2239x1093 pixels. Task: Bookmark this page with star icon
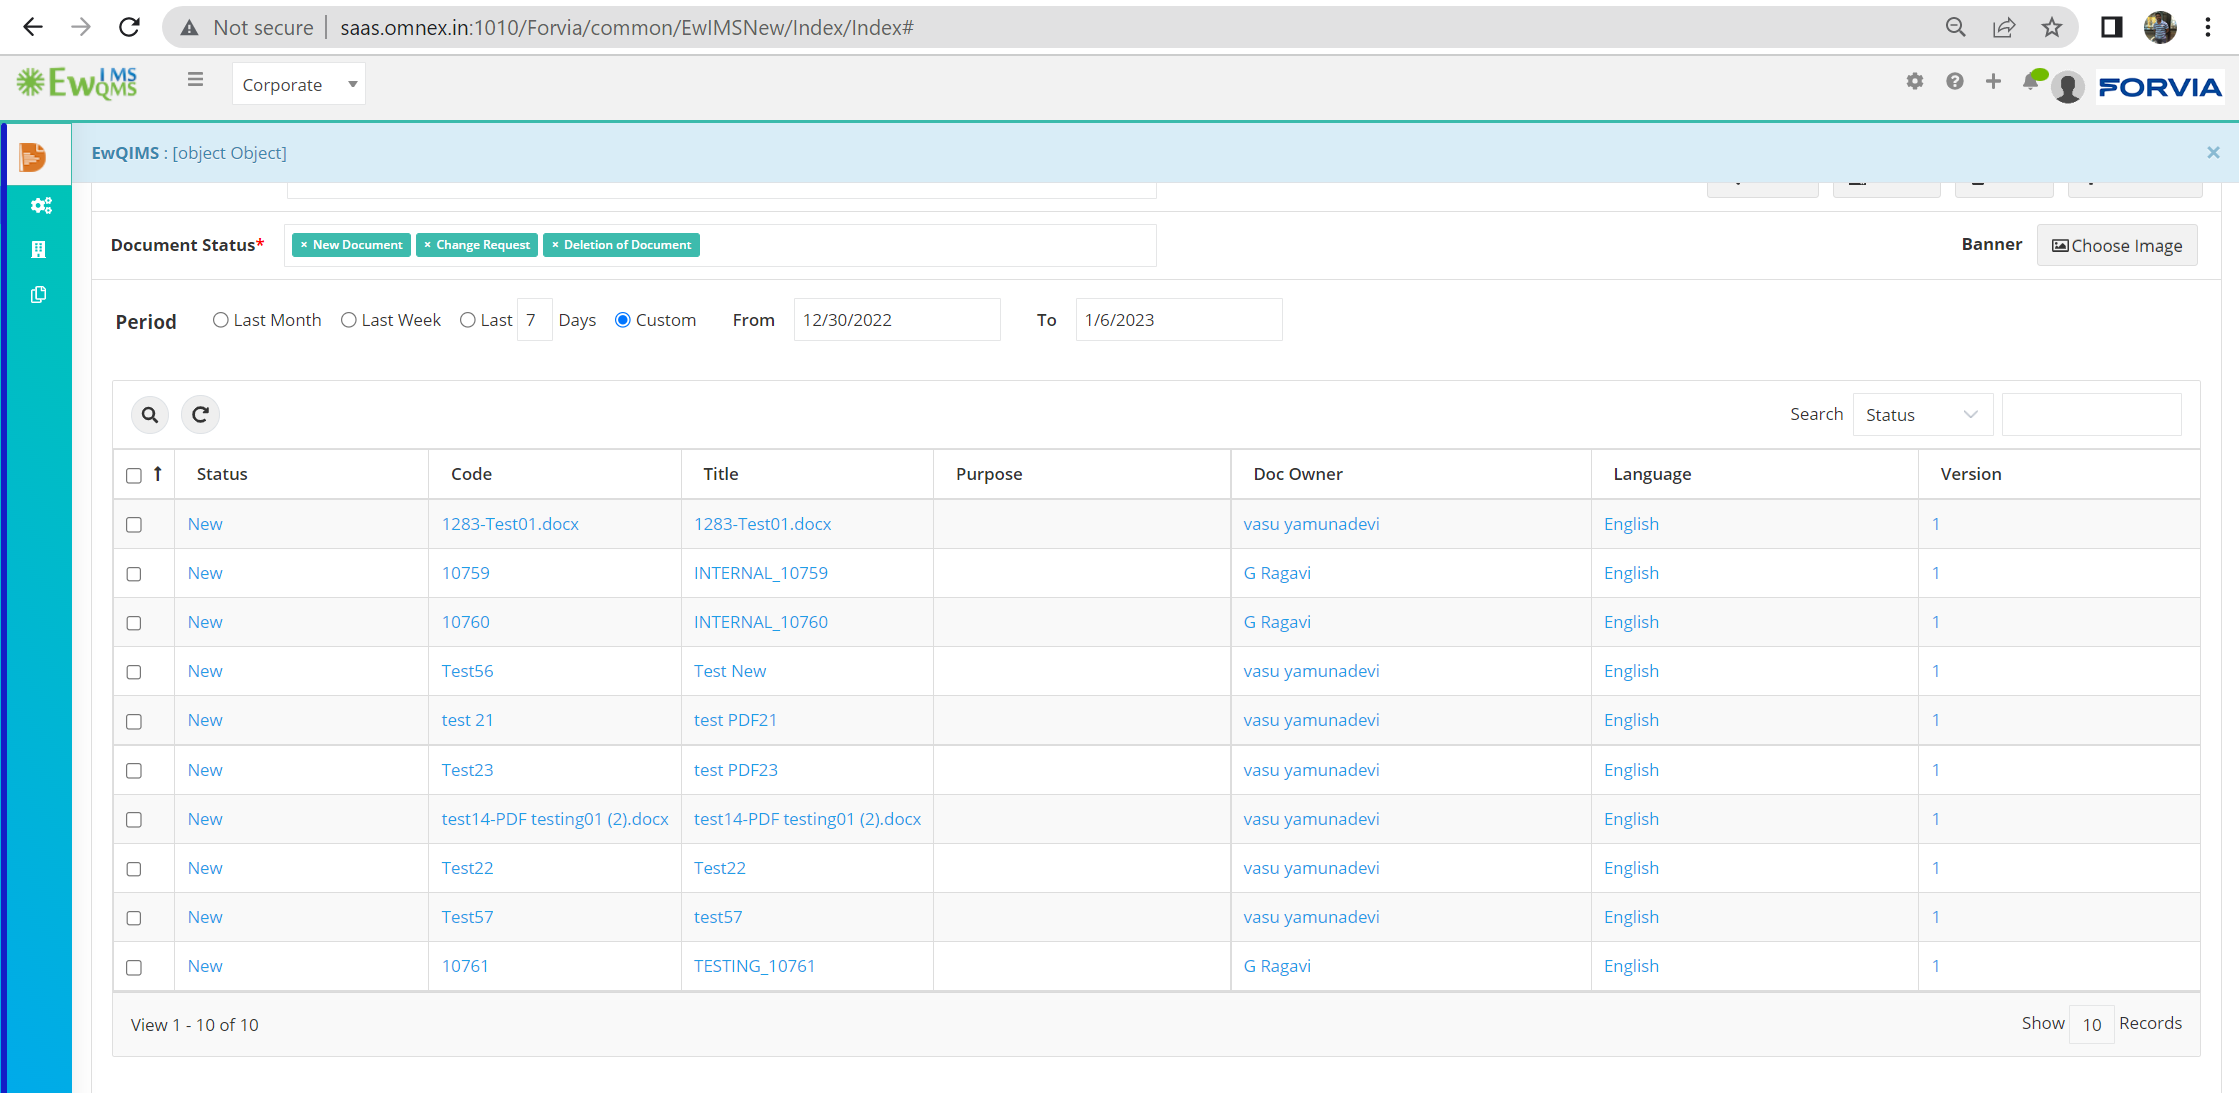[x=2052, y=27]
